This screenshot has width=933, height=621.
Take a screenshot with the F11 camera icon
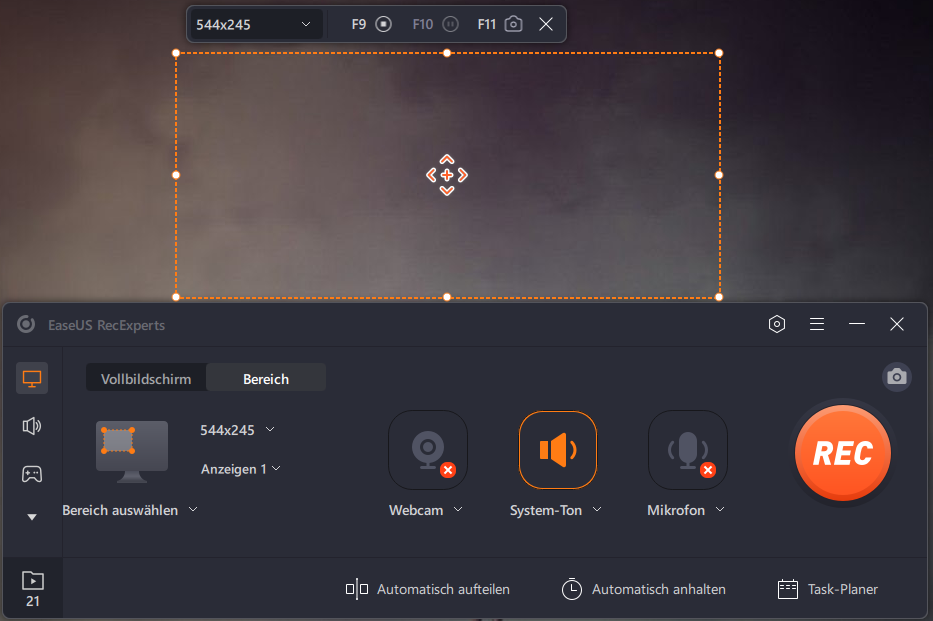[x=514, y=24]
